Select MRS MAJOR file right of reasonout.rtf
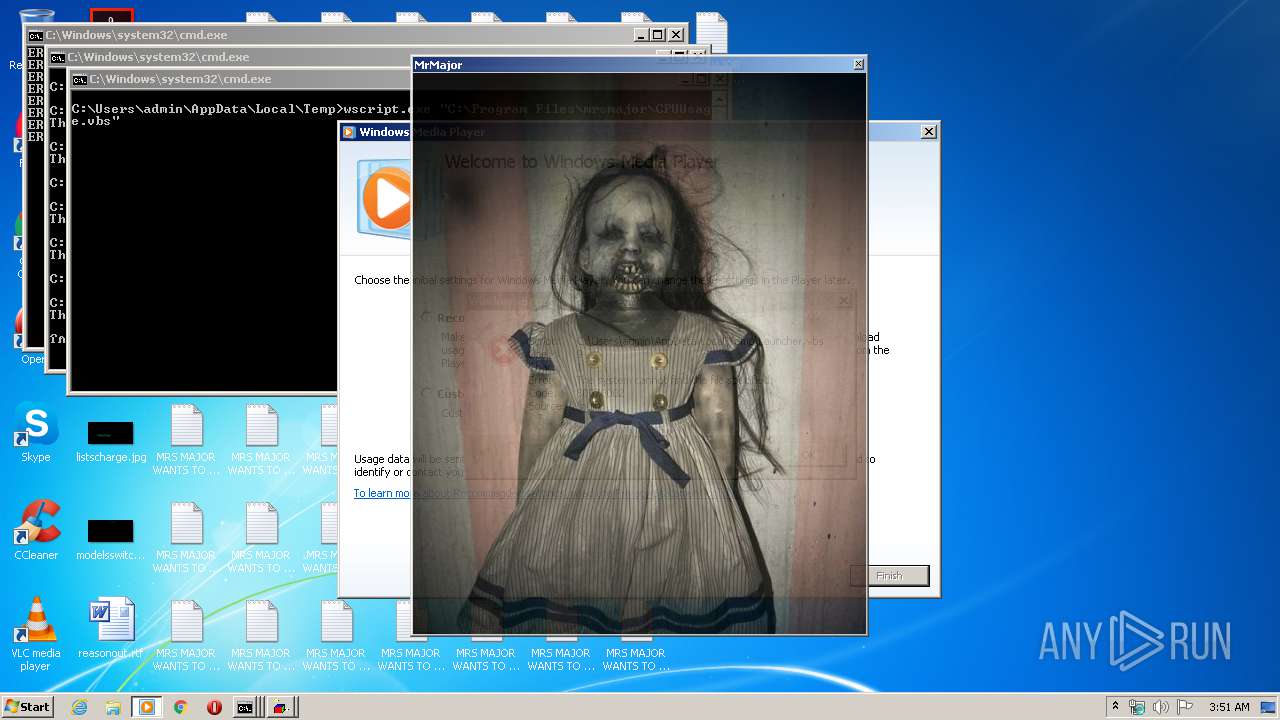Image resolution: width=1280 pixels, height=720 pixels. coord(186,636)
